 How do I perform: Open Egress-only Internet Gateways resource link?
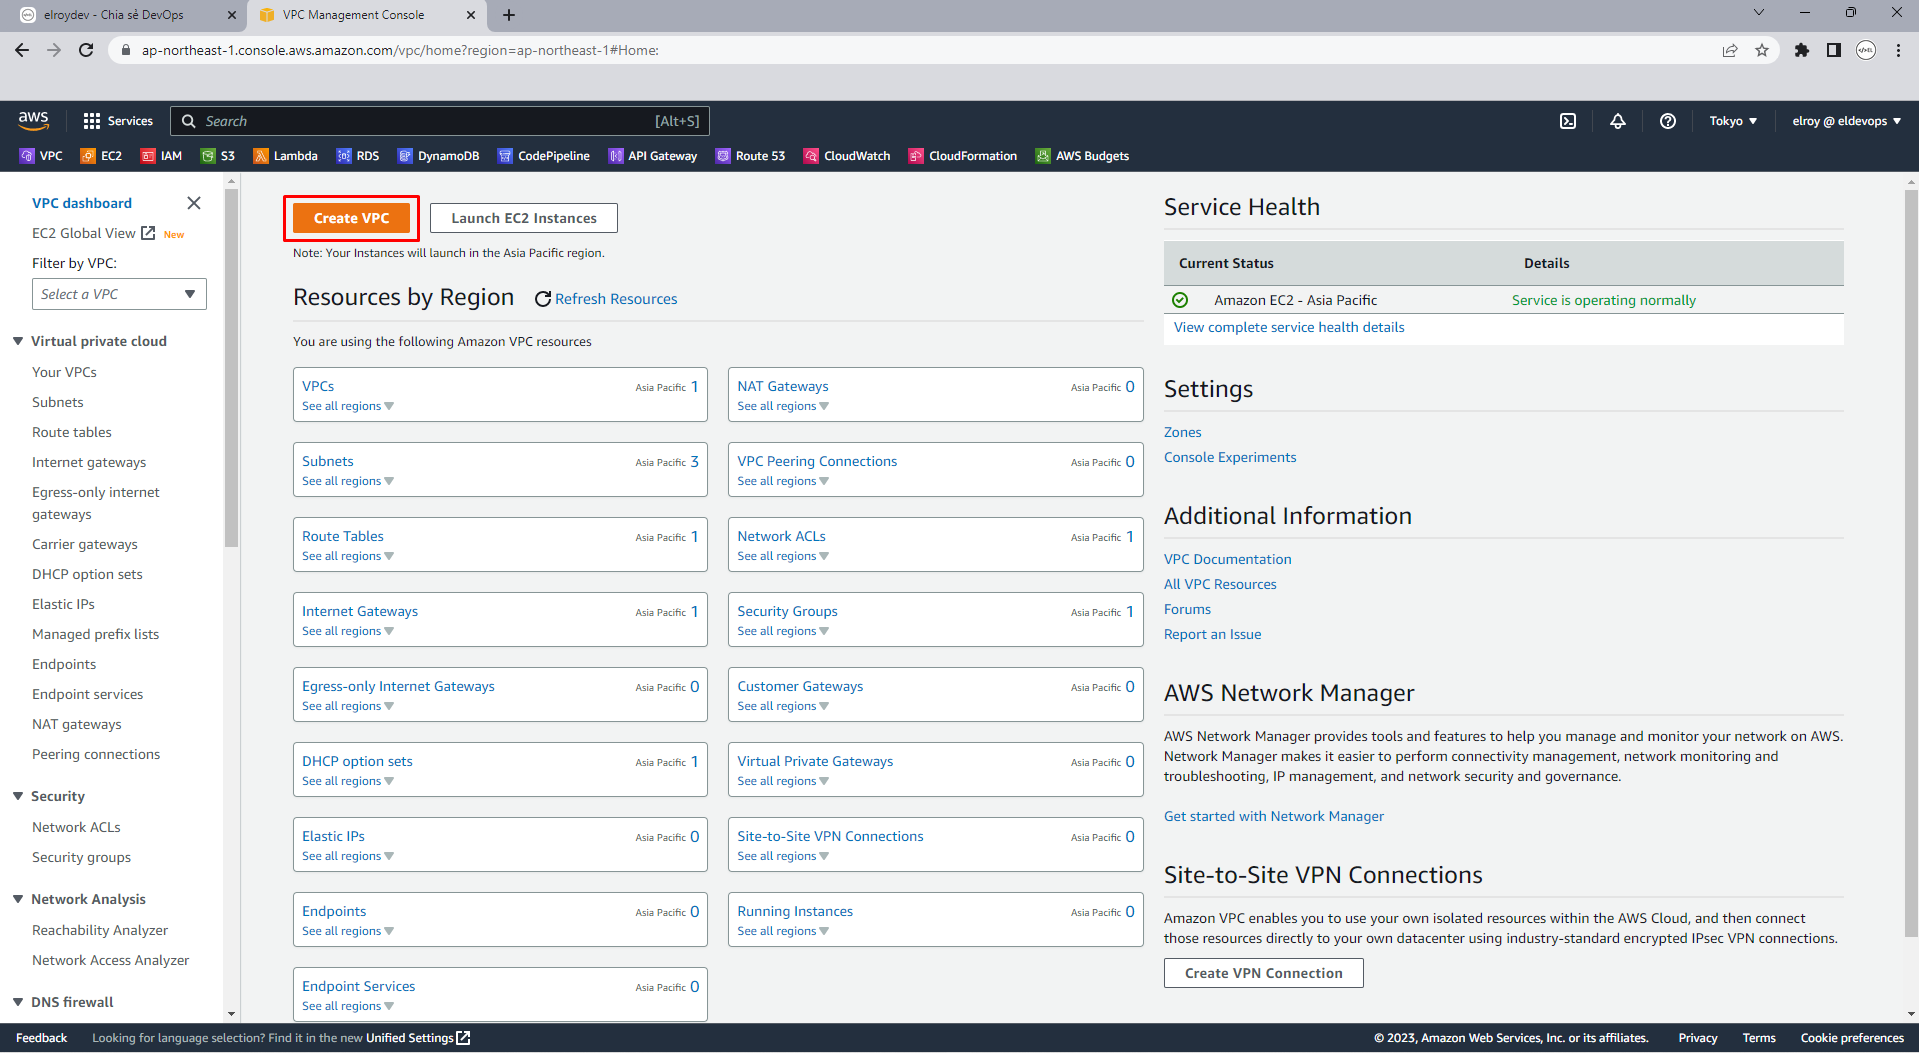pyautogui.click(x=398, y=686)
